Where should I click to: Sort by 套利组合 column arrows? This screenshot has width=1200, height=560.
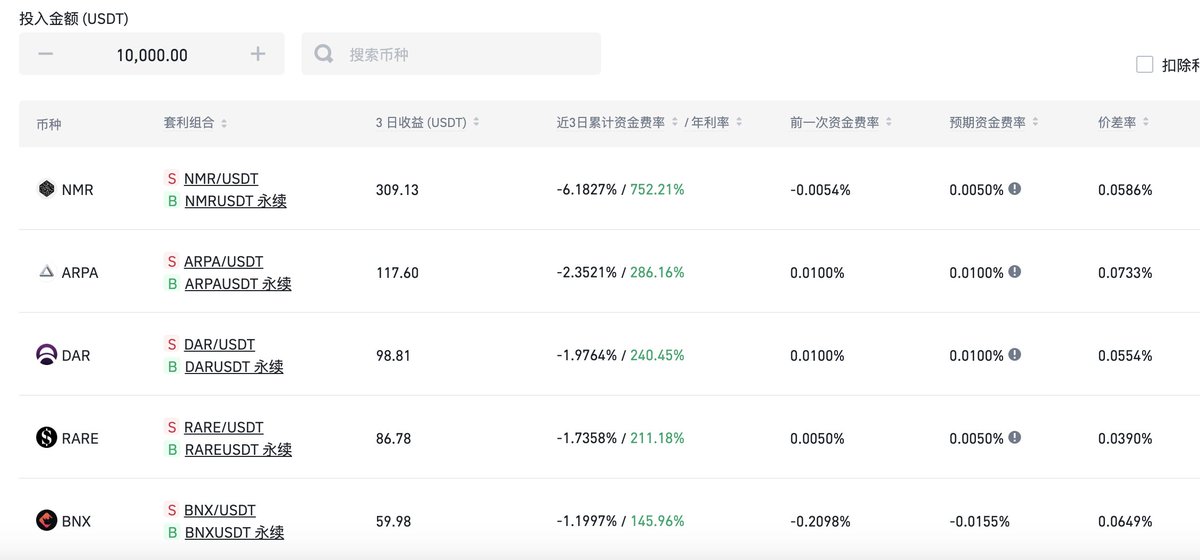click(x=224, y=123)
